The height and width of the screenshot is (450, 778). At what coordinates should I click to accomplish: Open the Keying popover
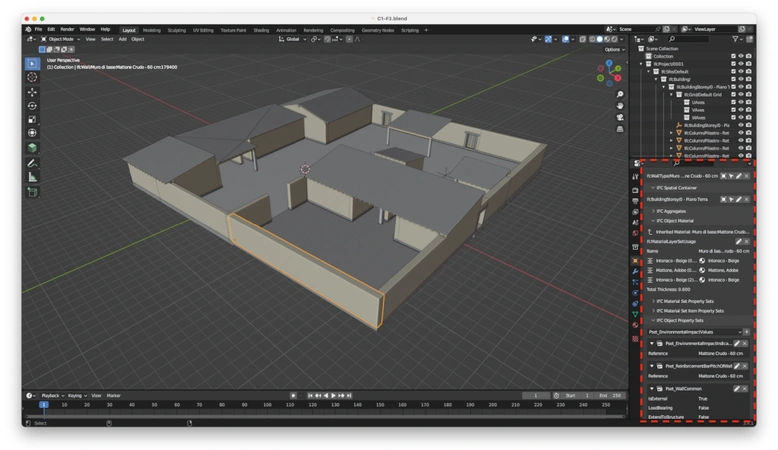click(77, 395)
